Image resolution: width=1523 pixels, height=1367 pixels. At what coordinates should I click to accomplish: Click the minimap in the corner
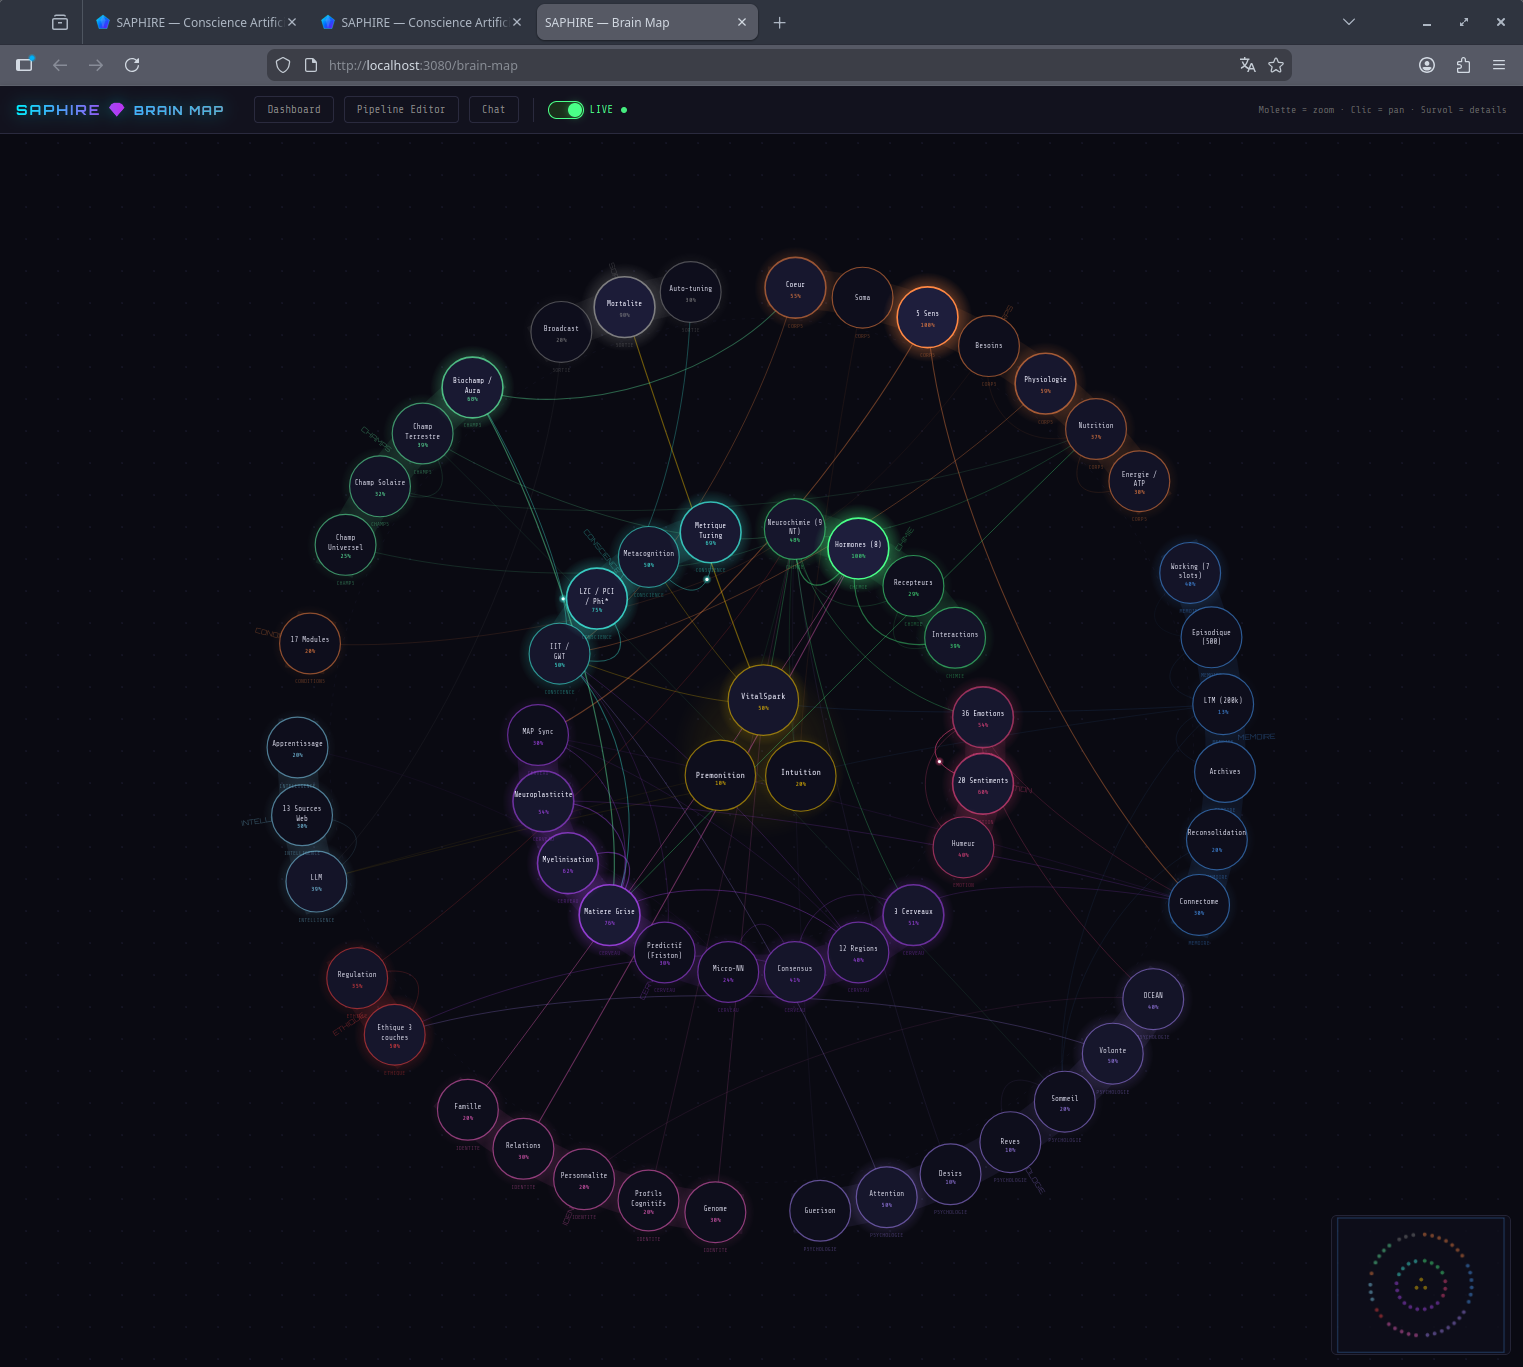[1420, 1285]
